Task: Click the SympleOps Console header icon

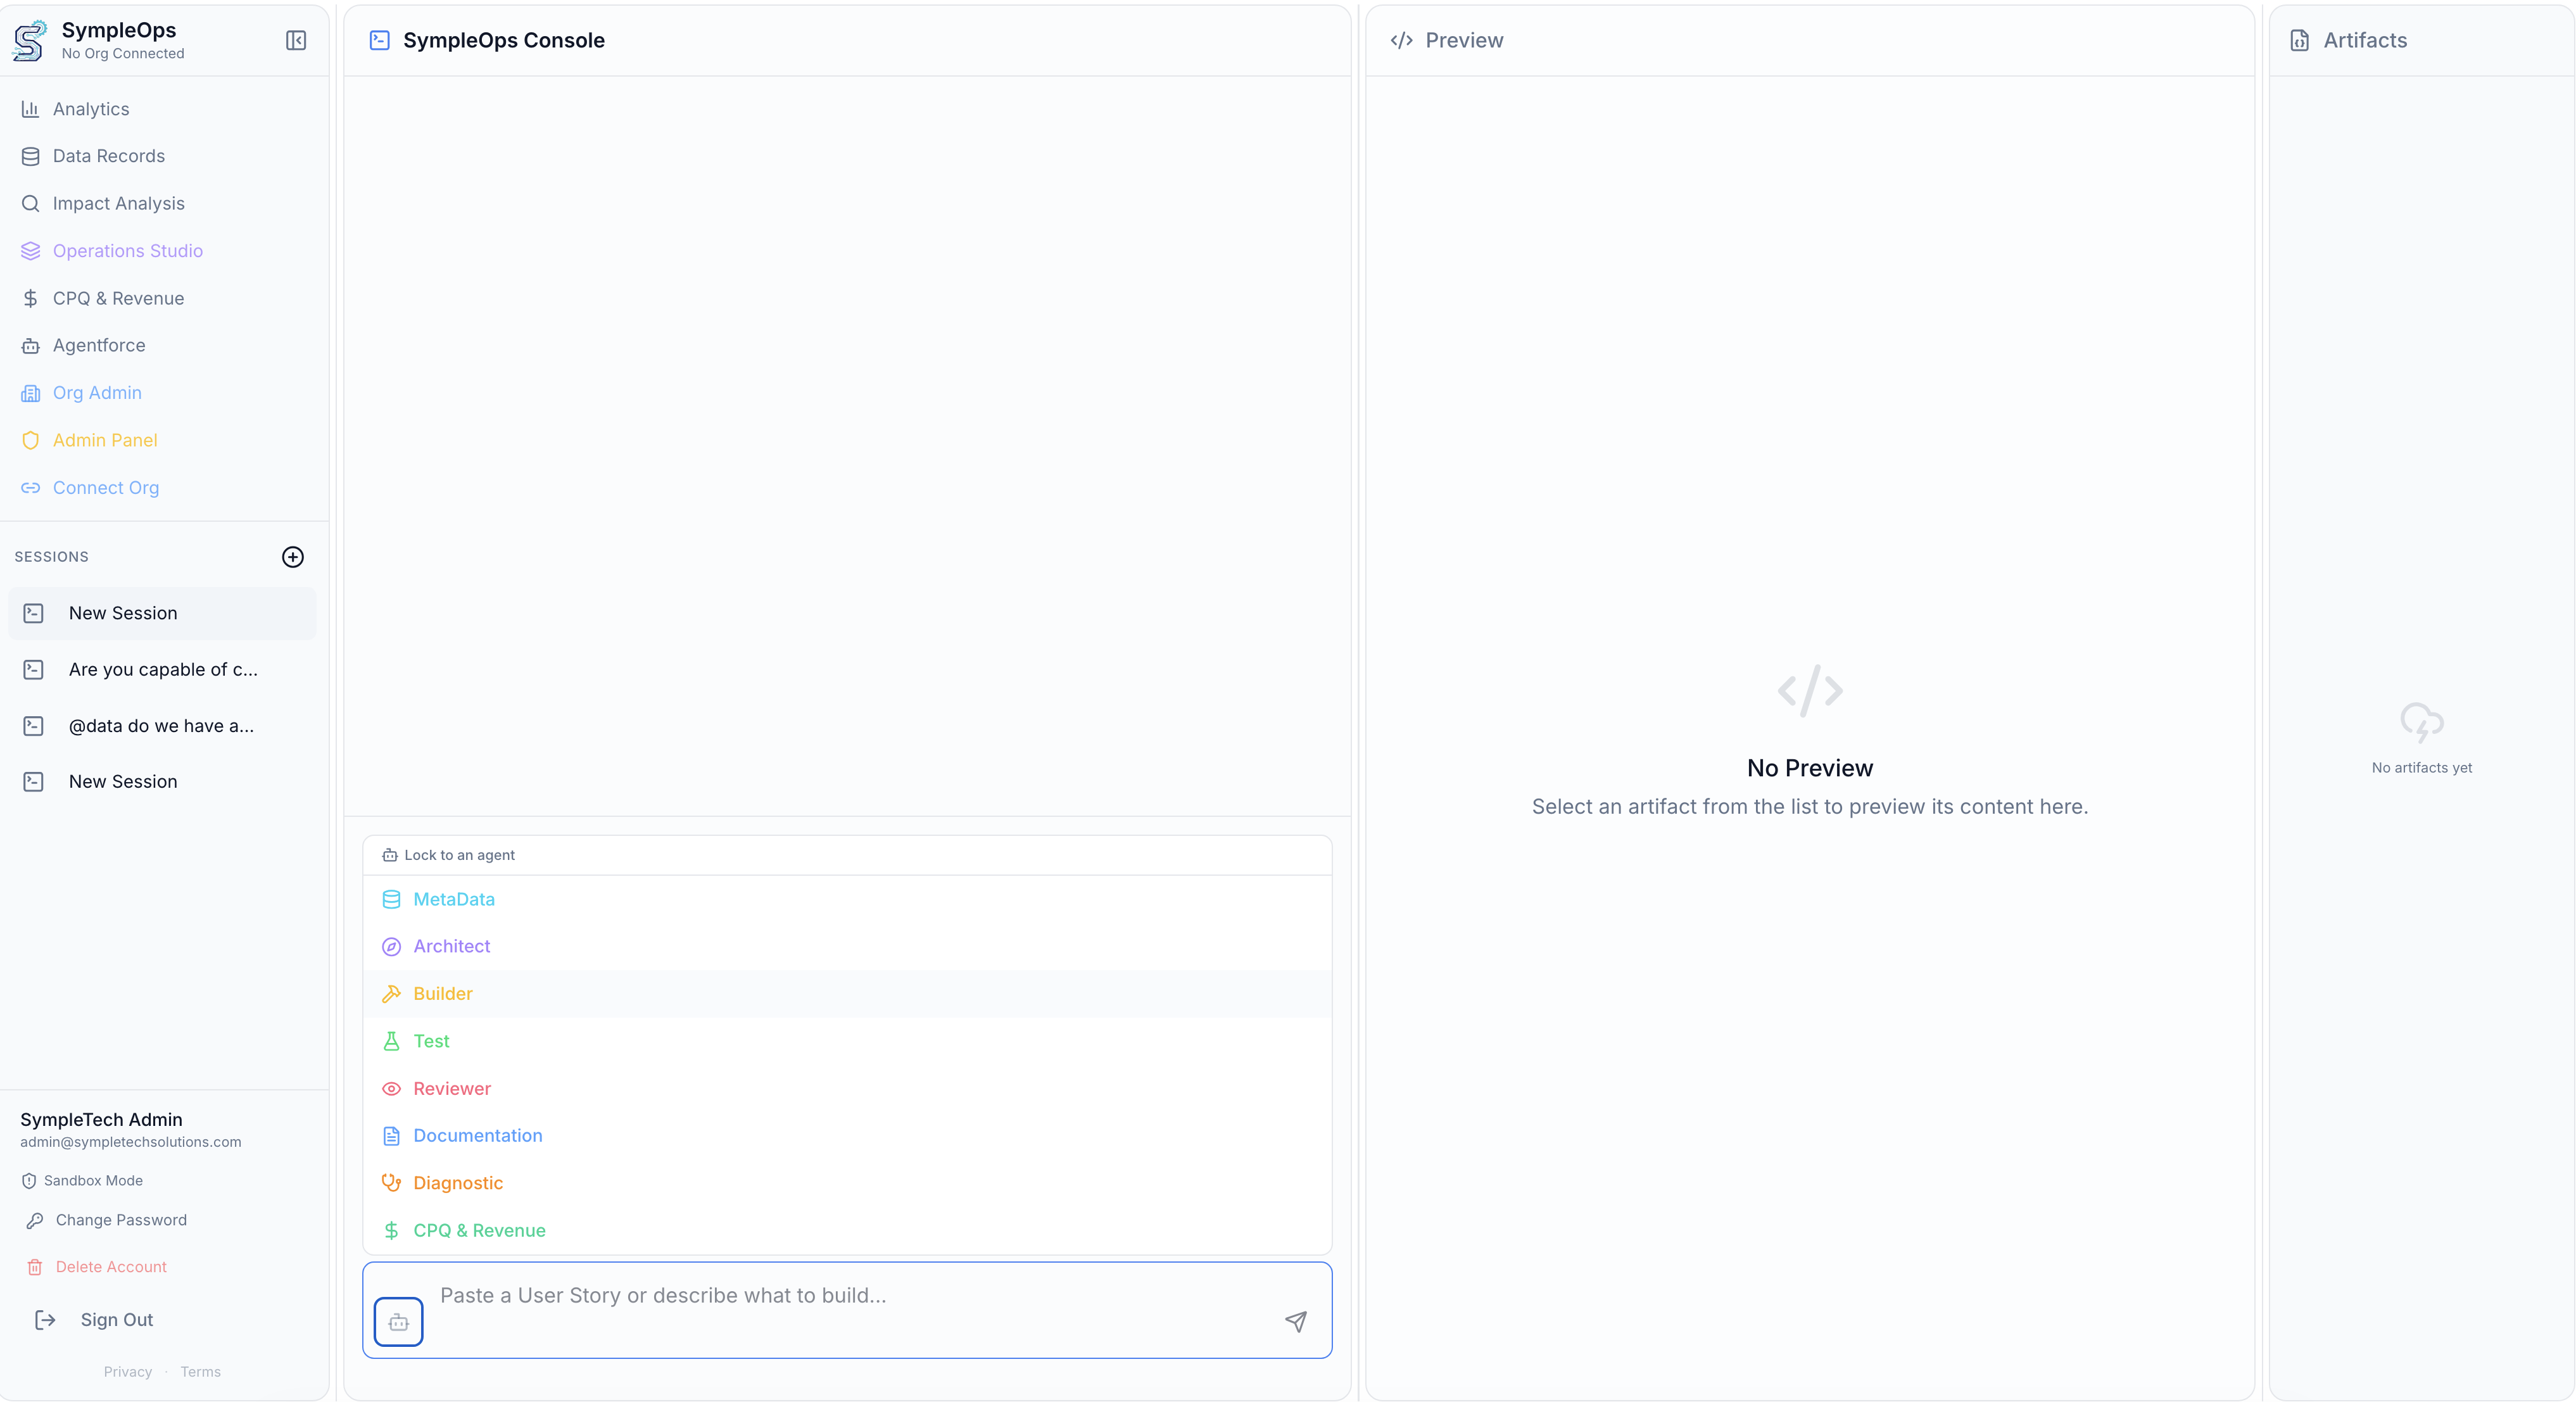Action: coord(380,40)
